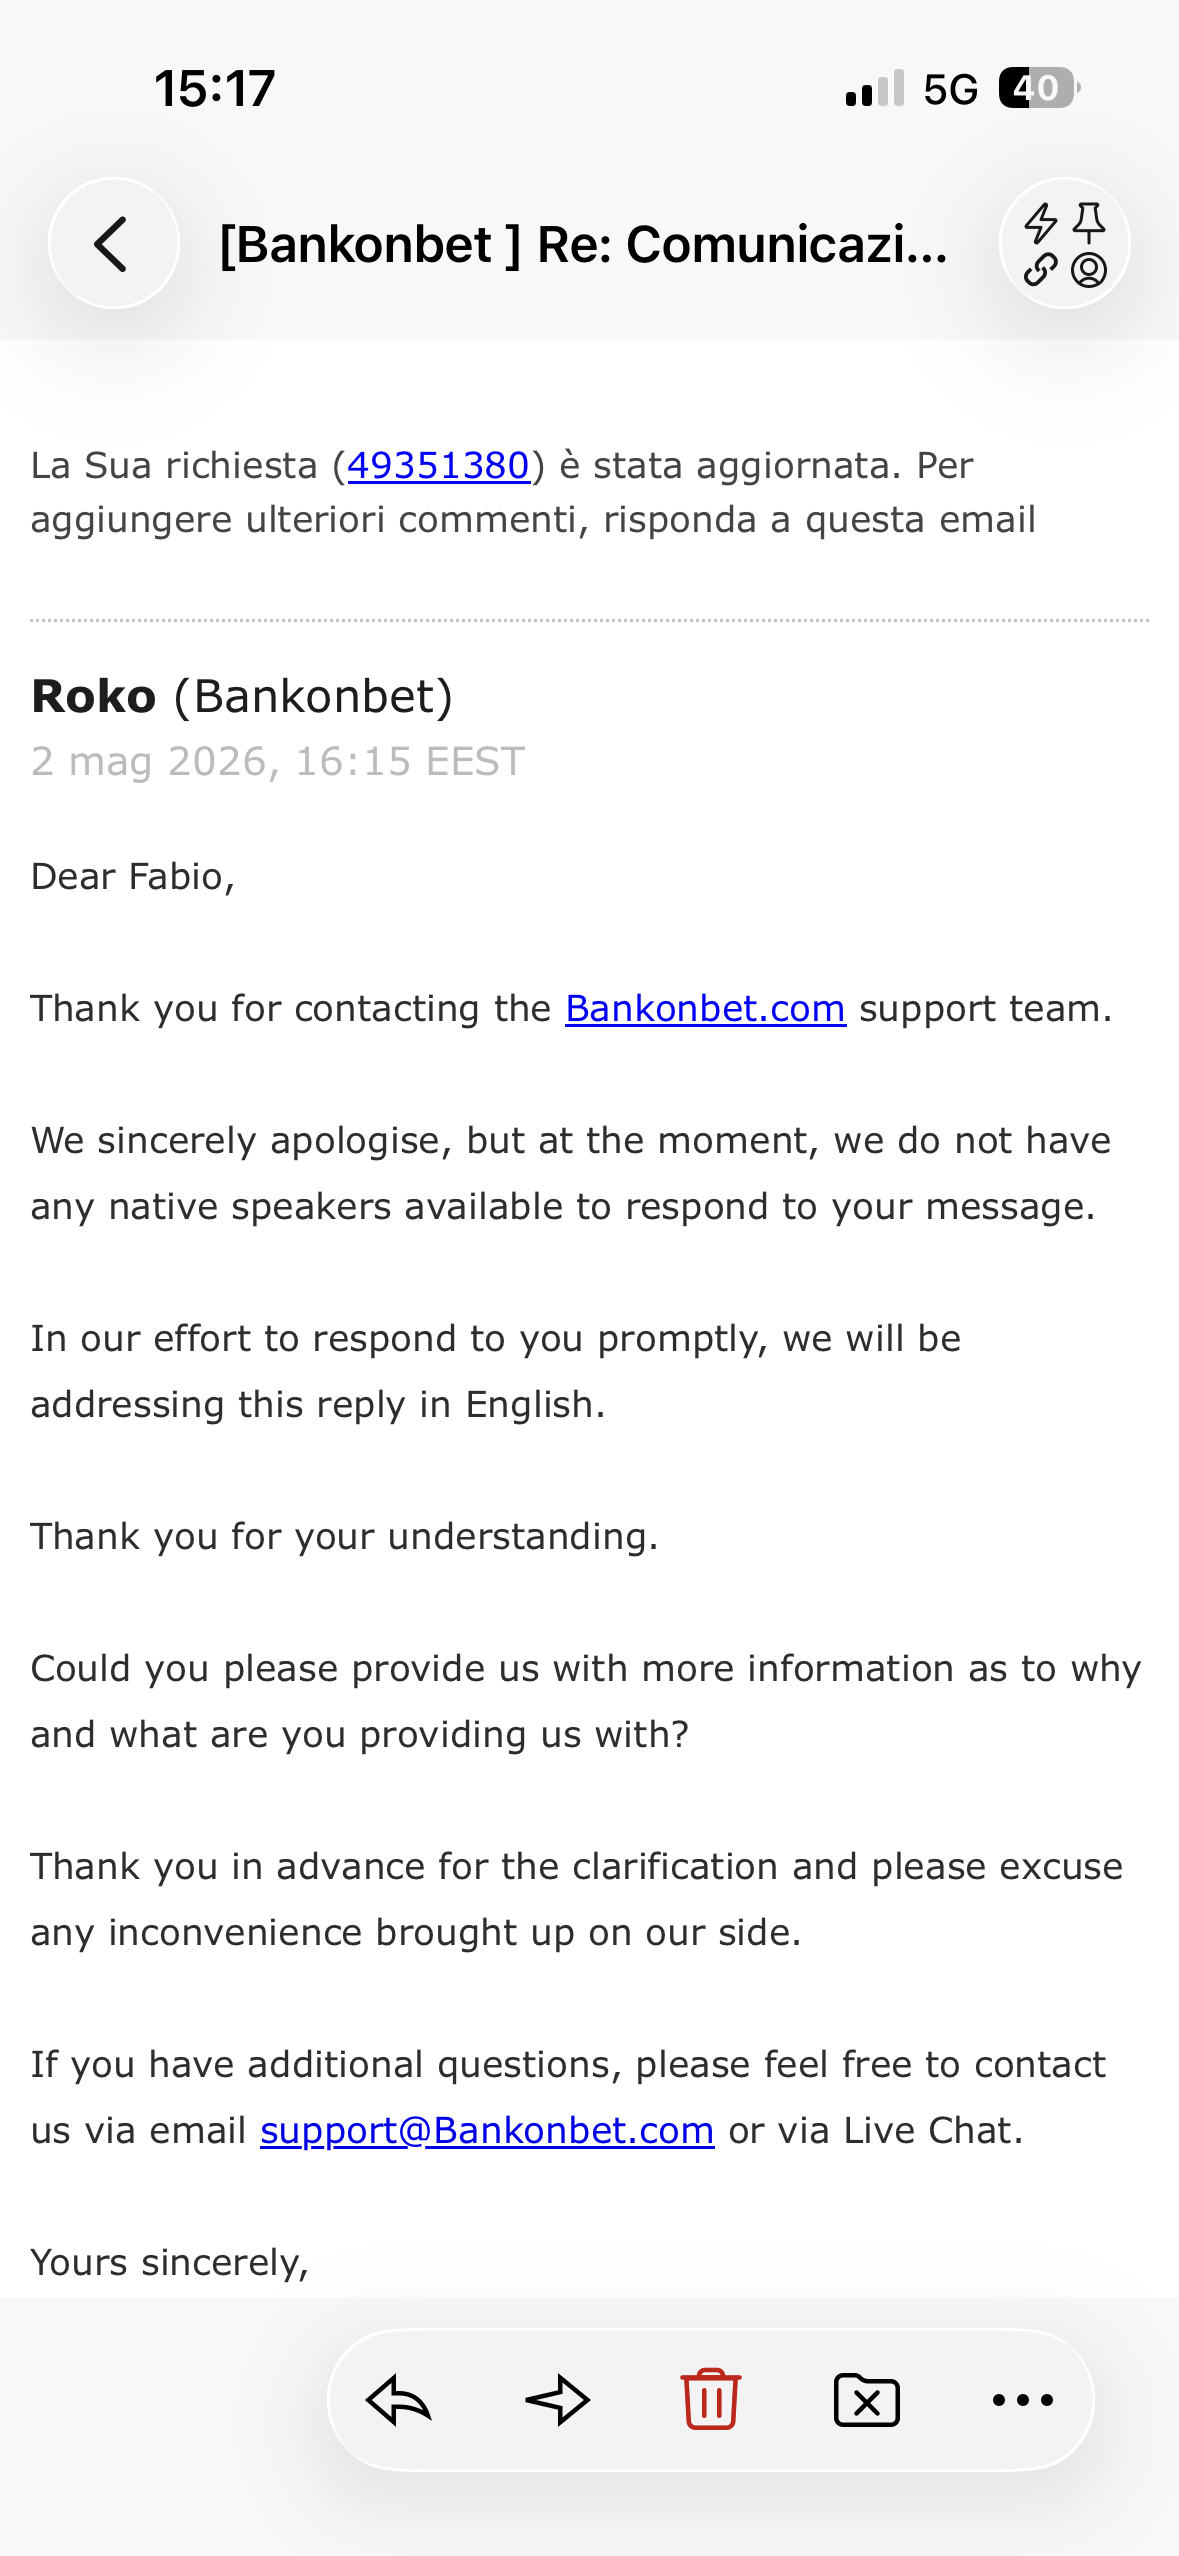Open ticket number 49351380 link
1179x2556 pixels.
[x=438, y=465]
